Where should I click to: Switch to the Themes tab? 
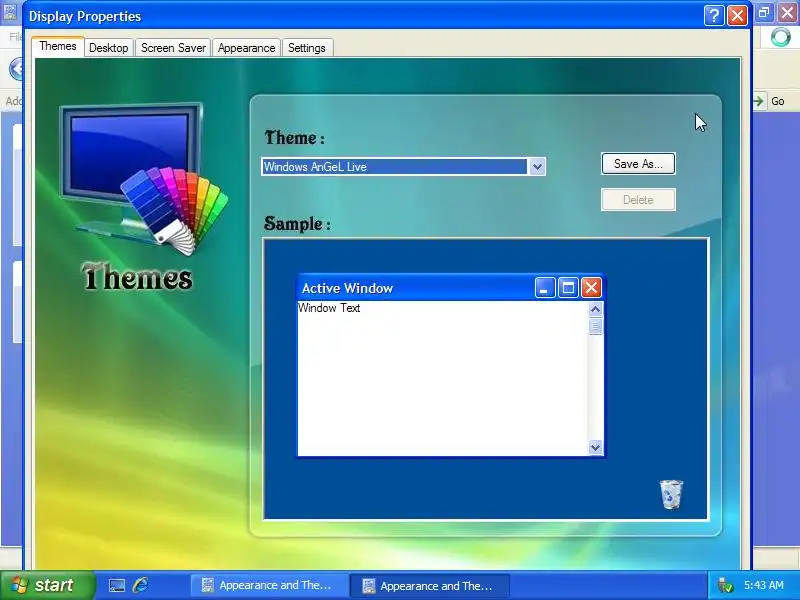coord(58,46)
